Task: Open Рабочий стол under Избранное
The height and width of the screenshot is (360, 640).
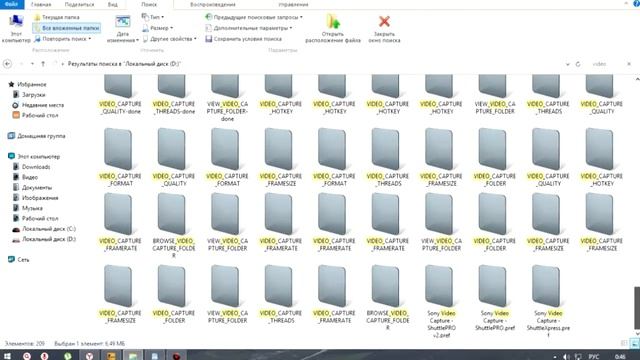Action: click(36, 116)
